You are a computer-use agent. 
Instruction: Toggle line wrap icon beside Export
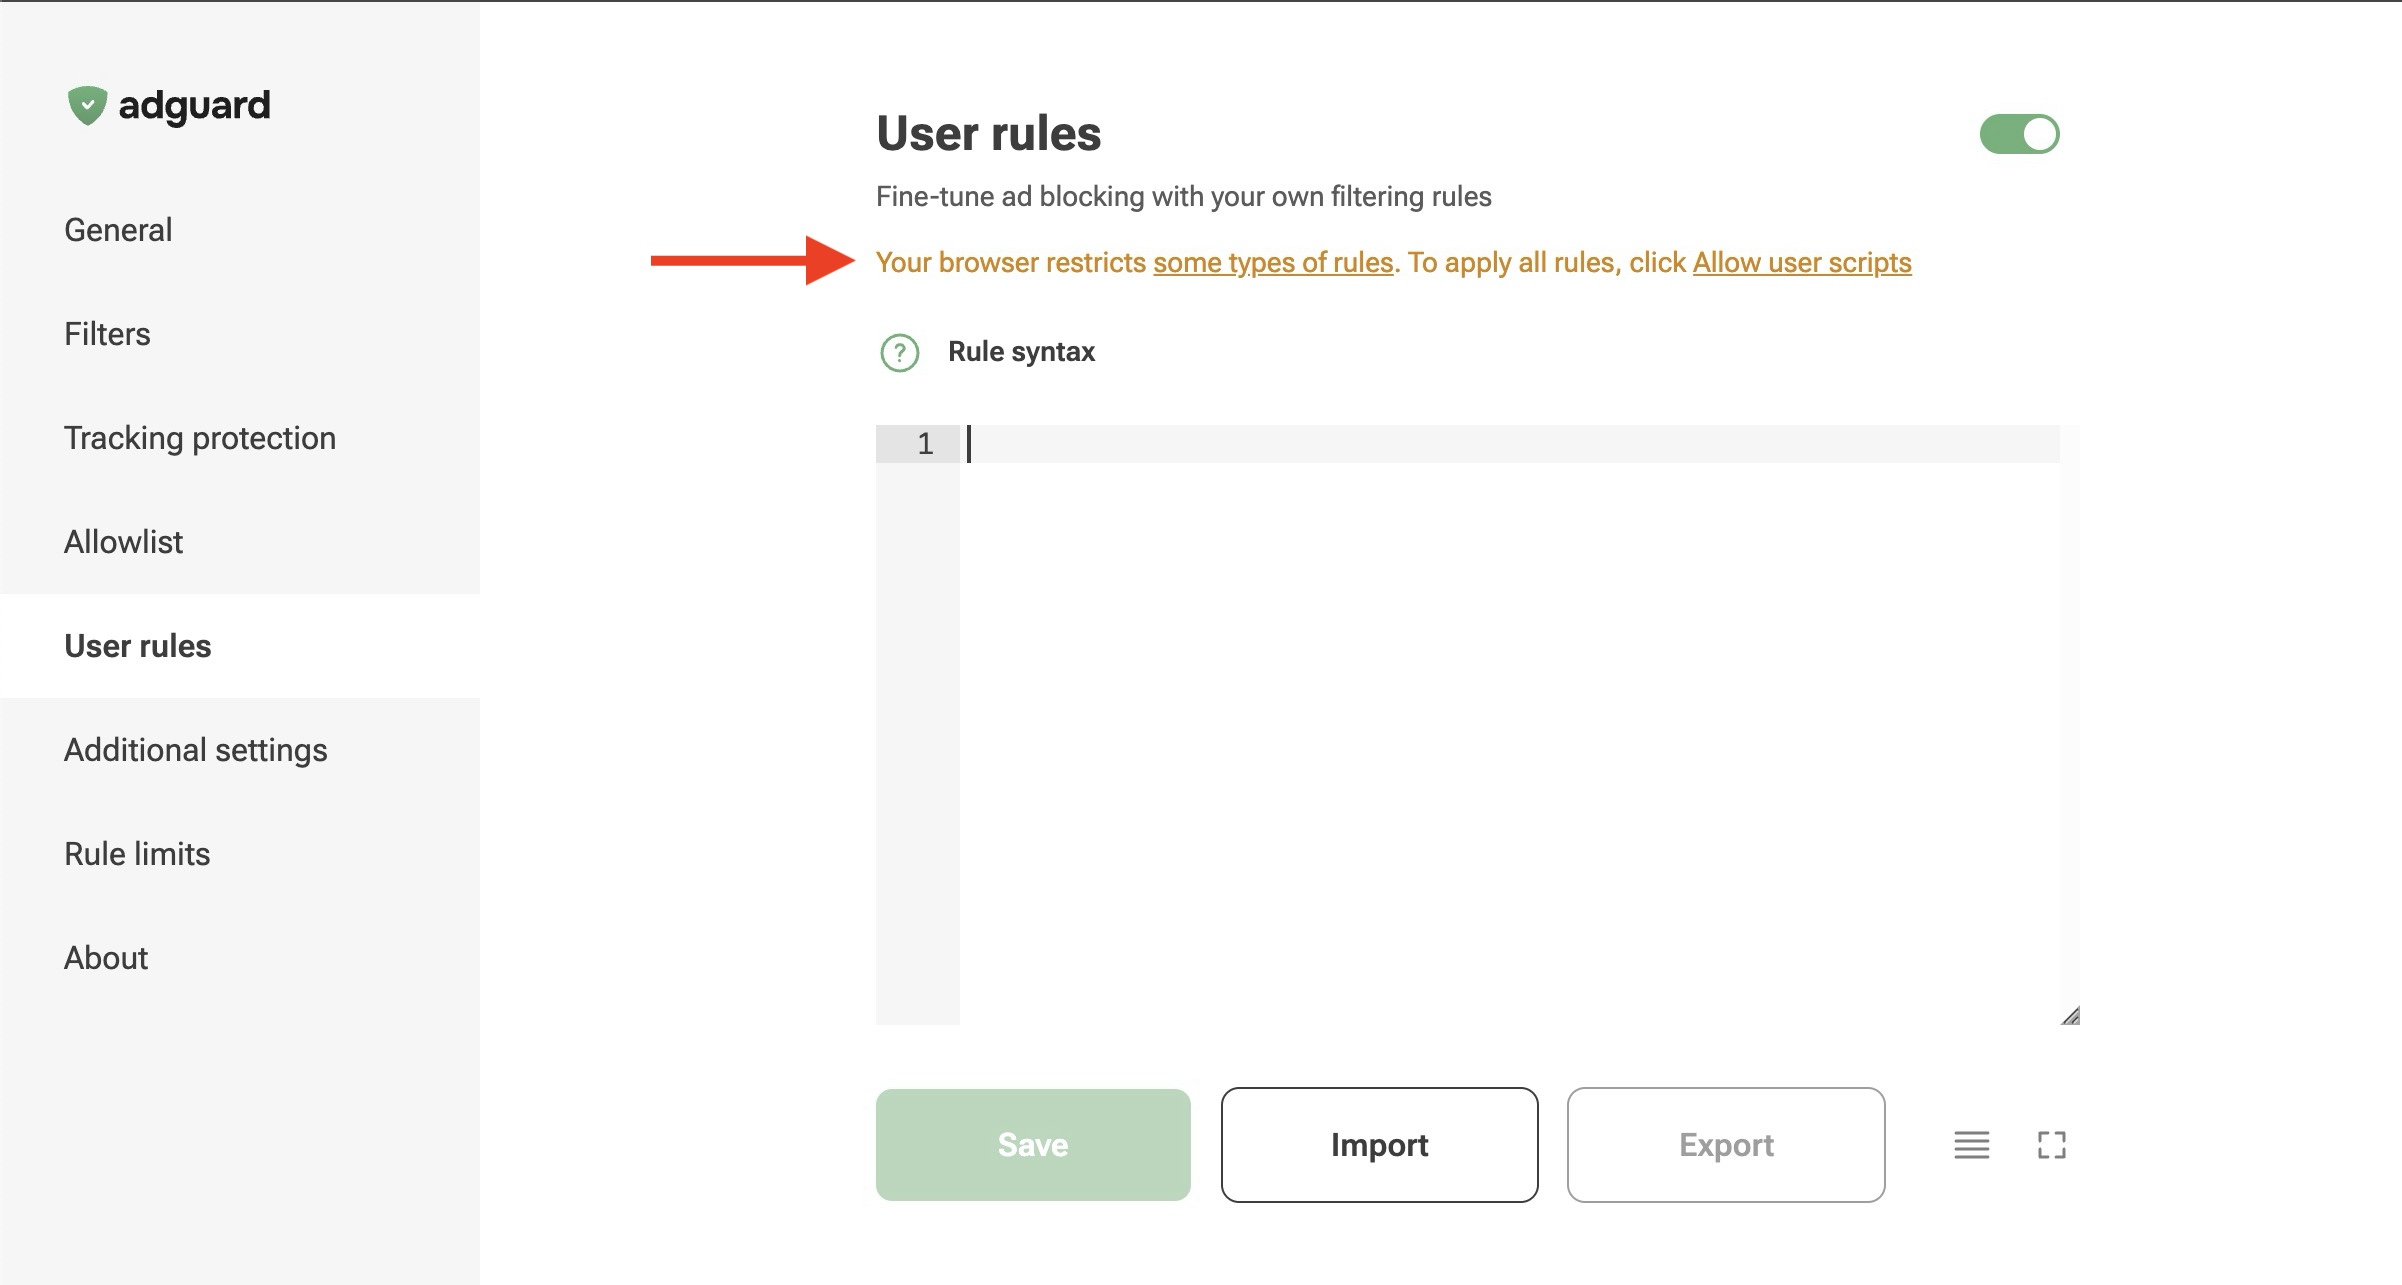tap(1971, 1145)
